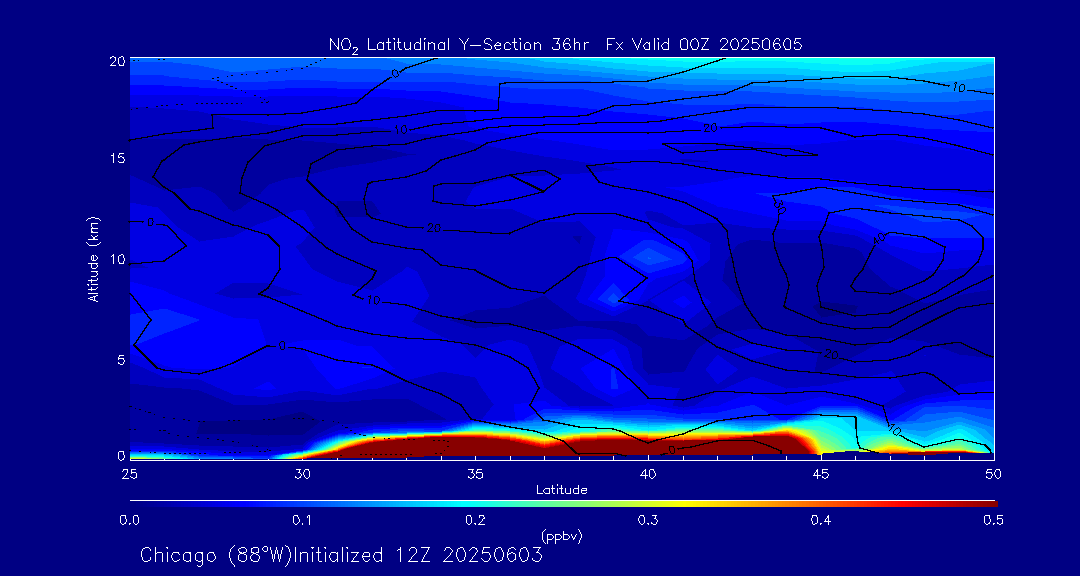Select the '(ppbv)' units label under the colorbar

coord(562,537)
